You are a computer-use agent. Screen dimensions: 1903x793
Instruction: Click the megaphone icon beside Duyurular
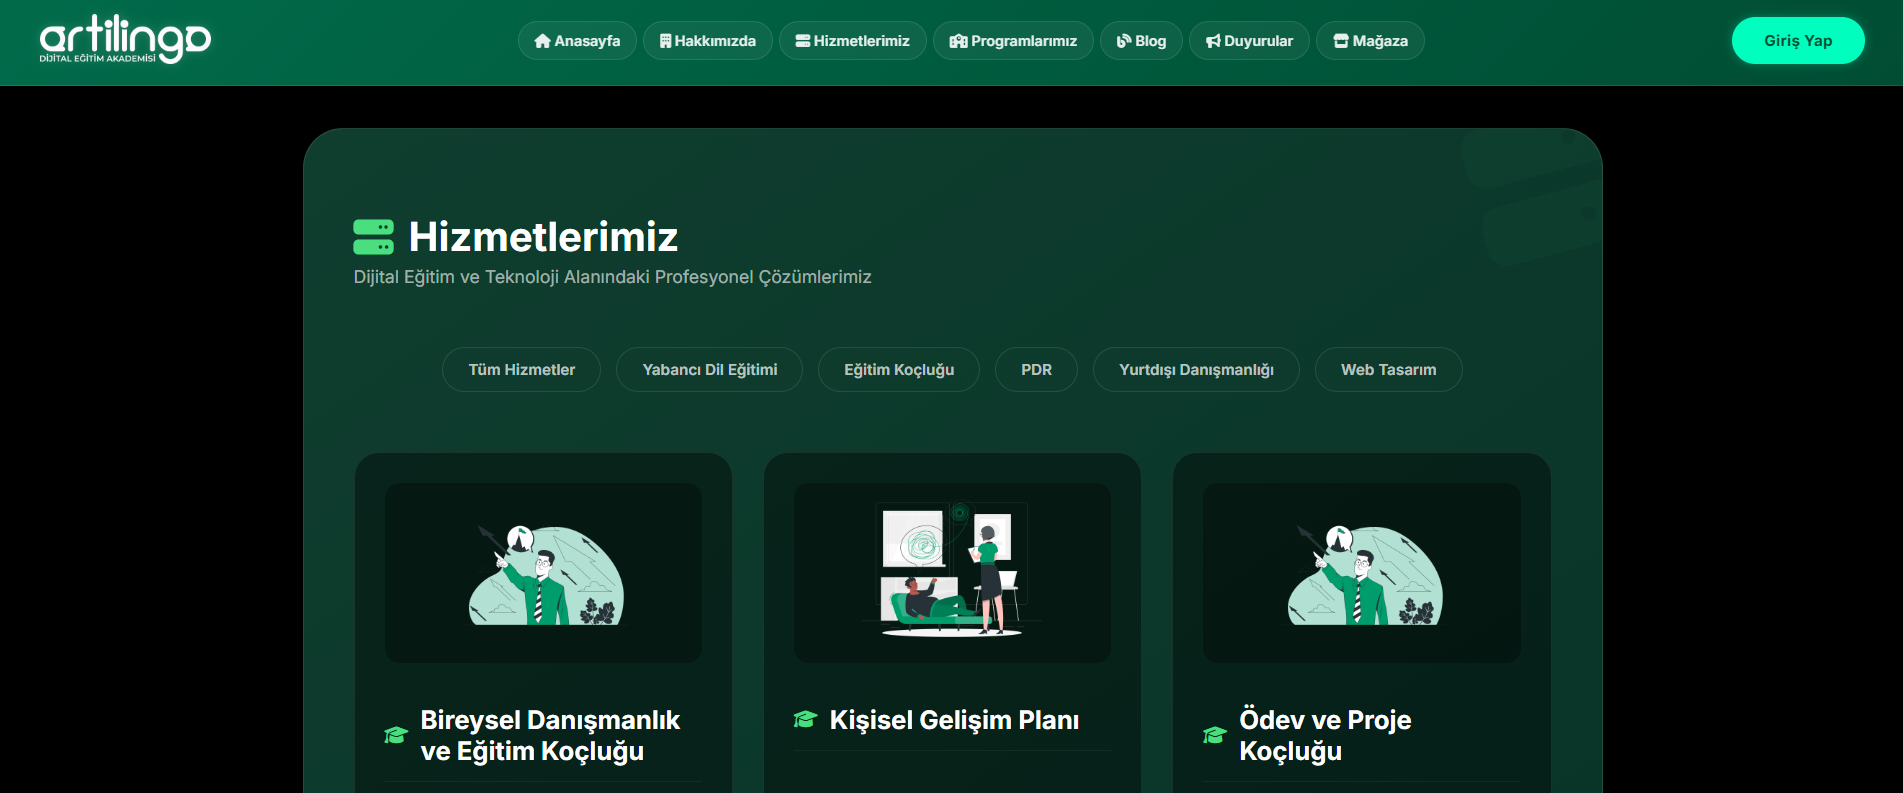pos(1213,41)
